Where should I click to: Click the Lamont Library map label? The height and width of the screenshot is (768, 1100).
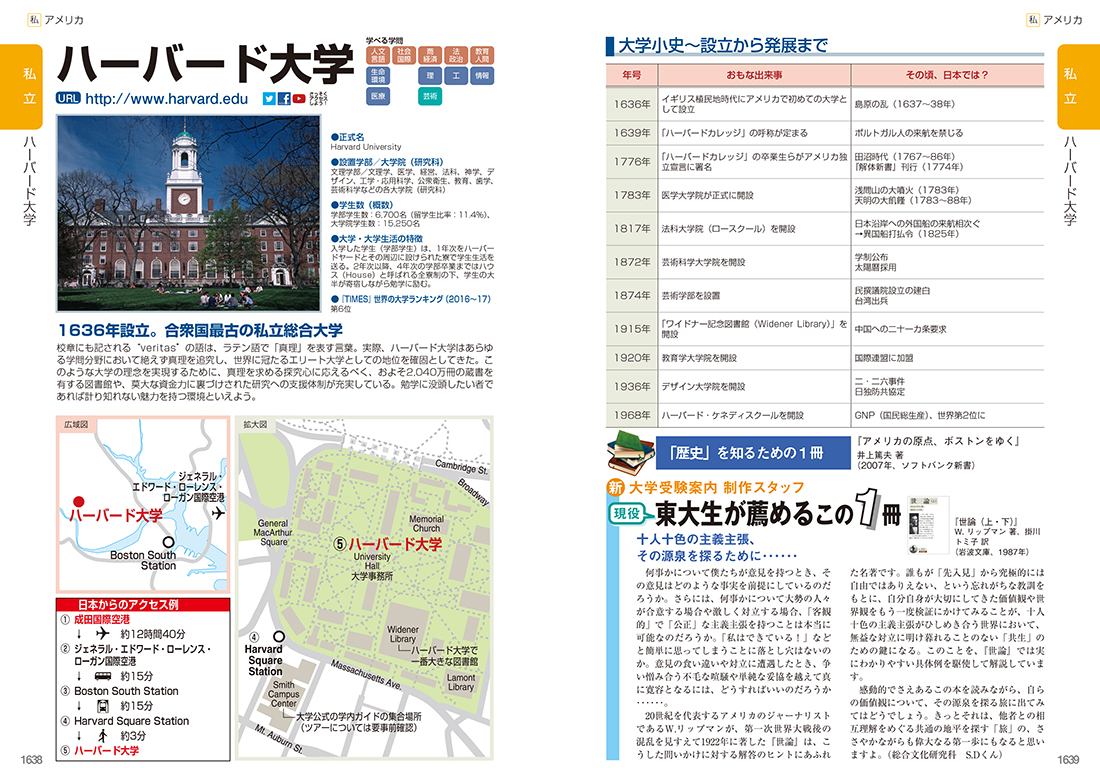pyautogui.click(x=461, y=682)
